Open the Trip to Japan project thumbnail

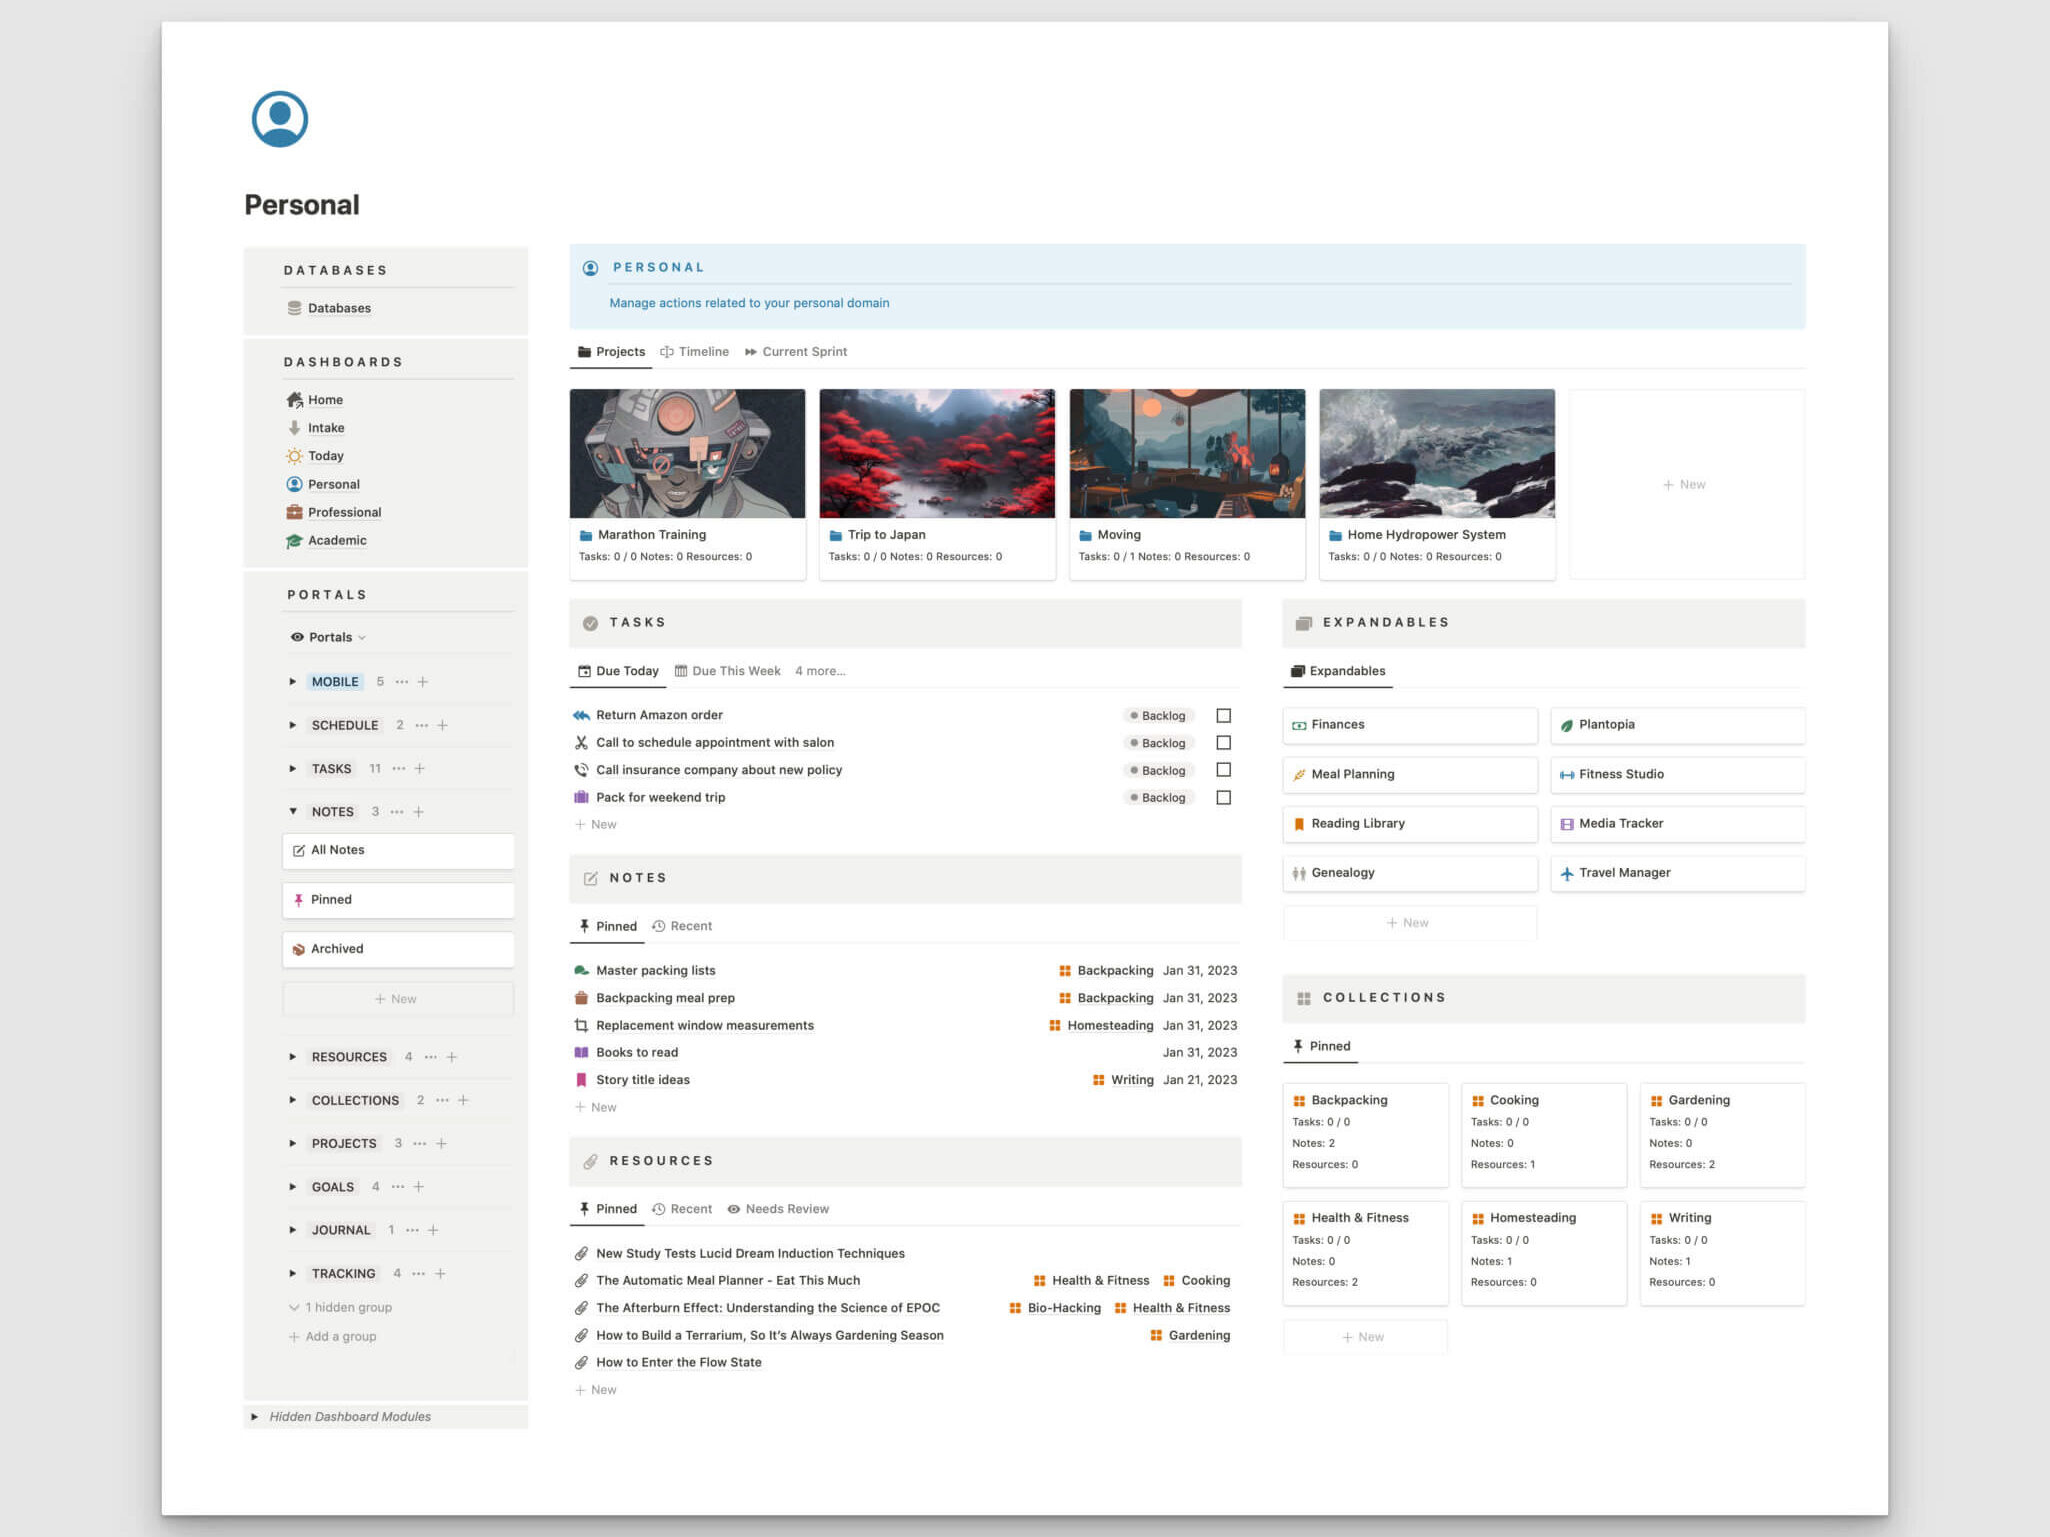[936, 454]
